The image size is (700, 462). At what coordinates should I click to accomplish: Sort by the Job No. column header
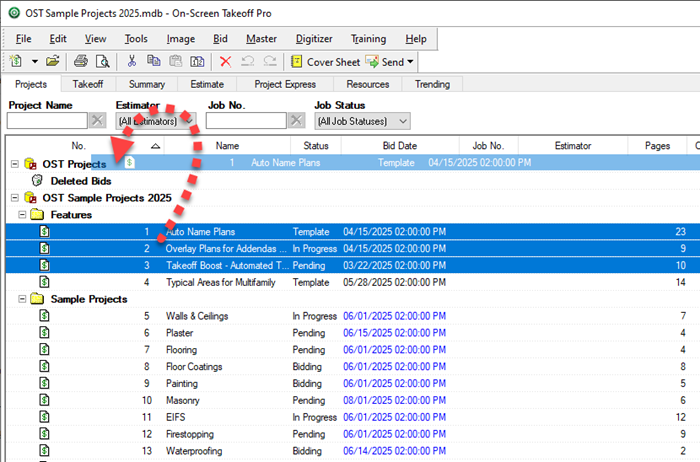(488, 146)
